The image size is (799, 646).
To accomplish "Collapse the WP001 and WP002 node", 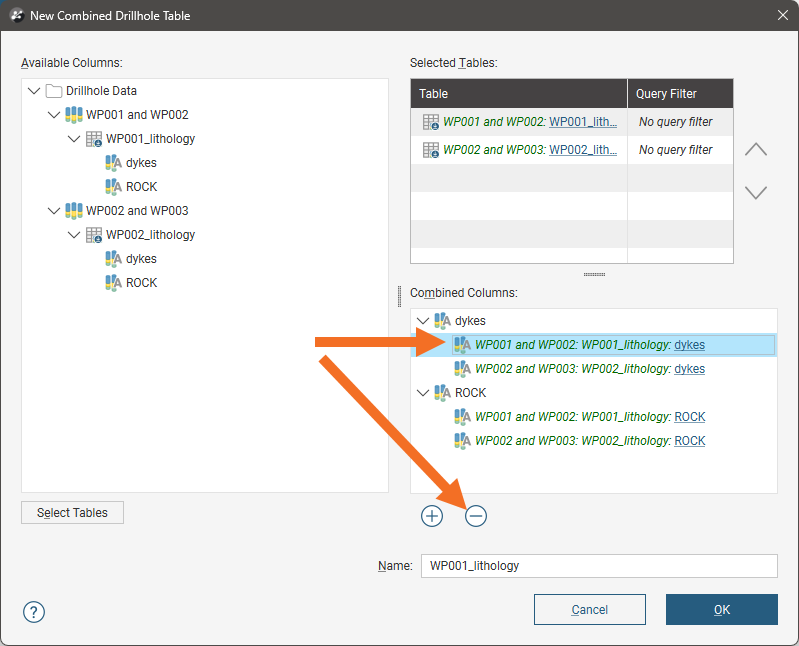I will click(55, 115).
